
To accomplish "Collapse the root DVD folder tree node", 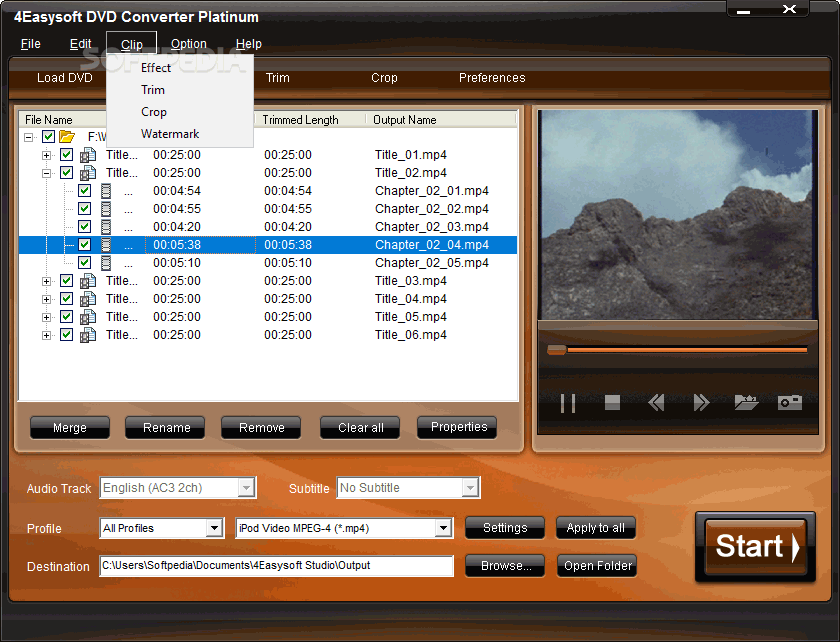I will point(28,137).
